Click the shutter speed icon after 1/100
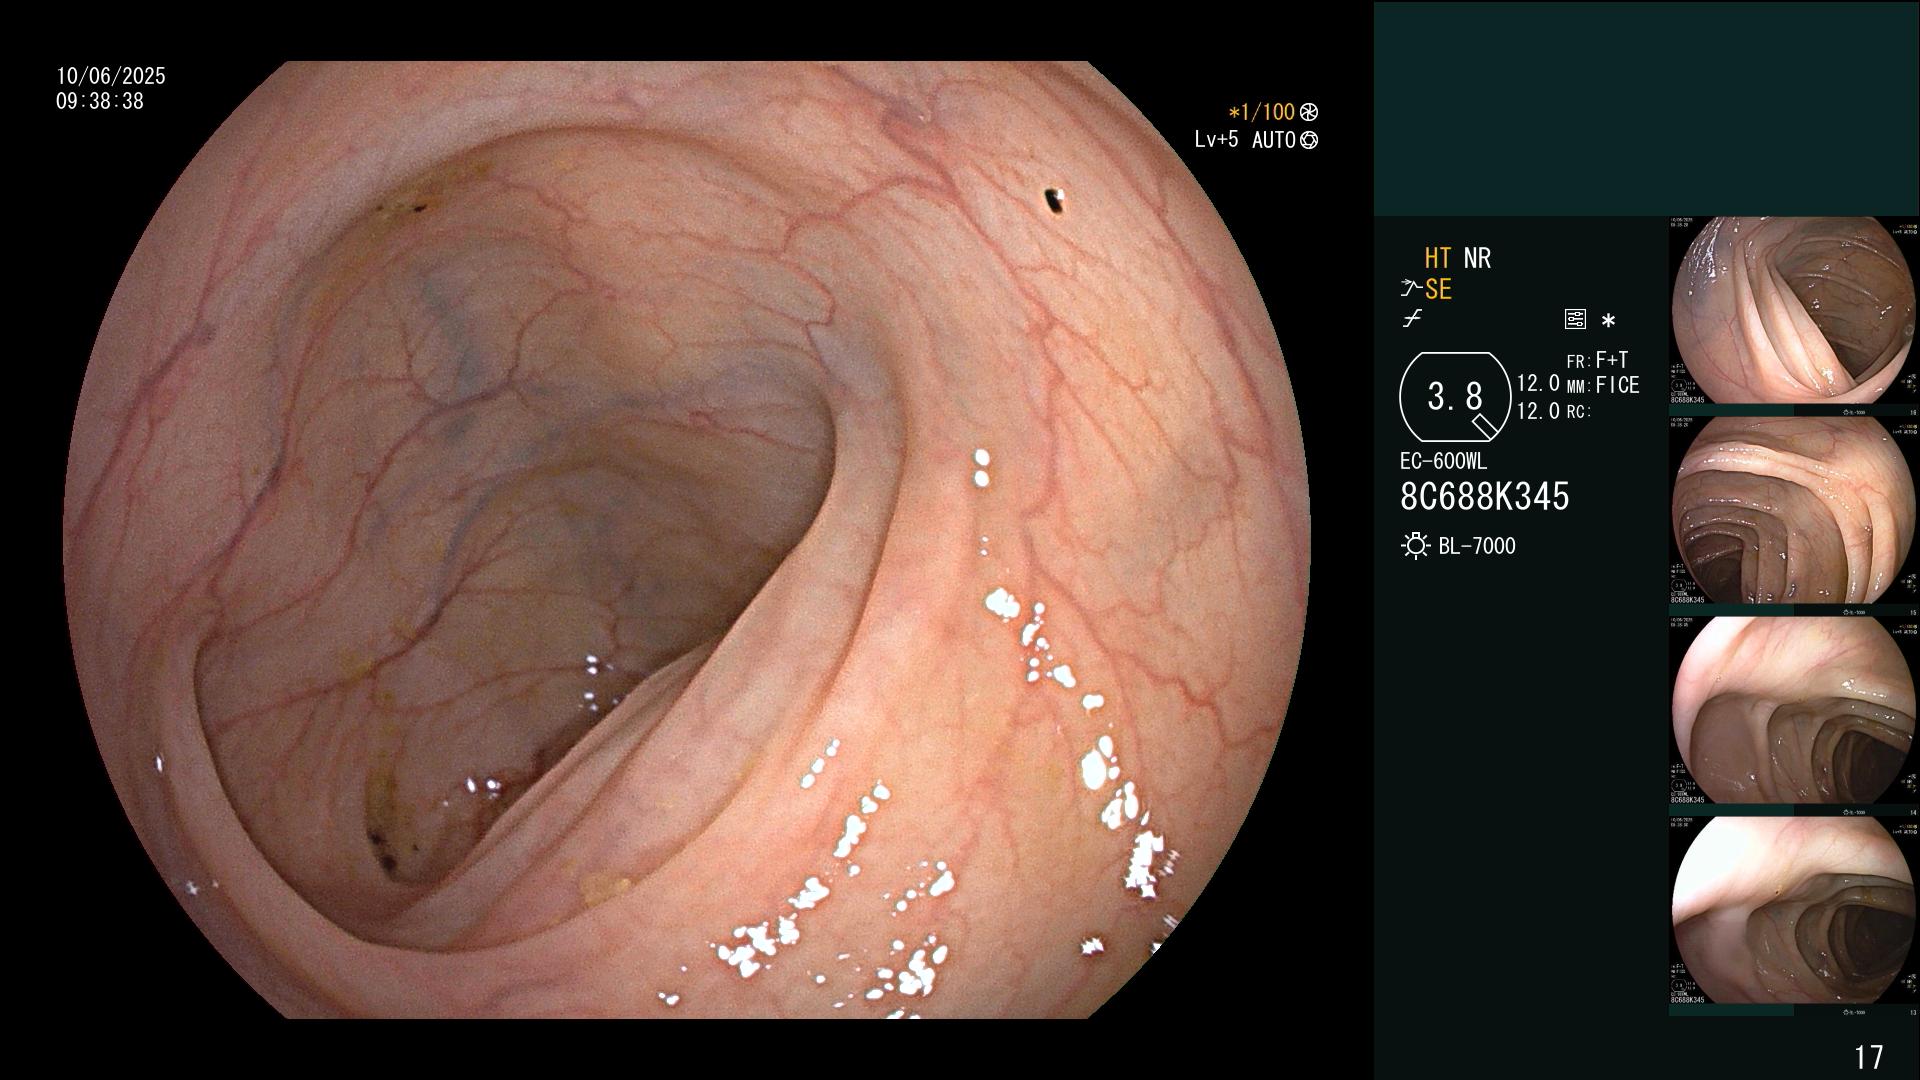 click(x=1308, y=113)
